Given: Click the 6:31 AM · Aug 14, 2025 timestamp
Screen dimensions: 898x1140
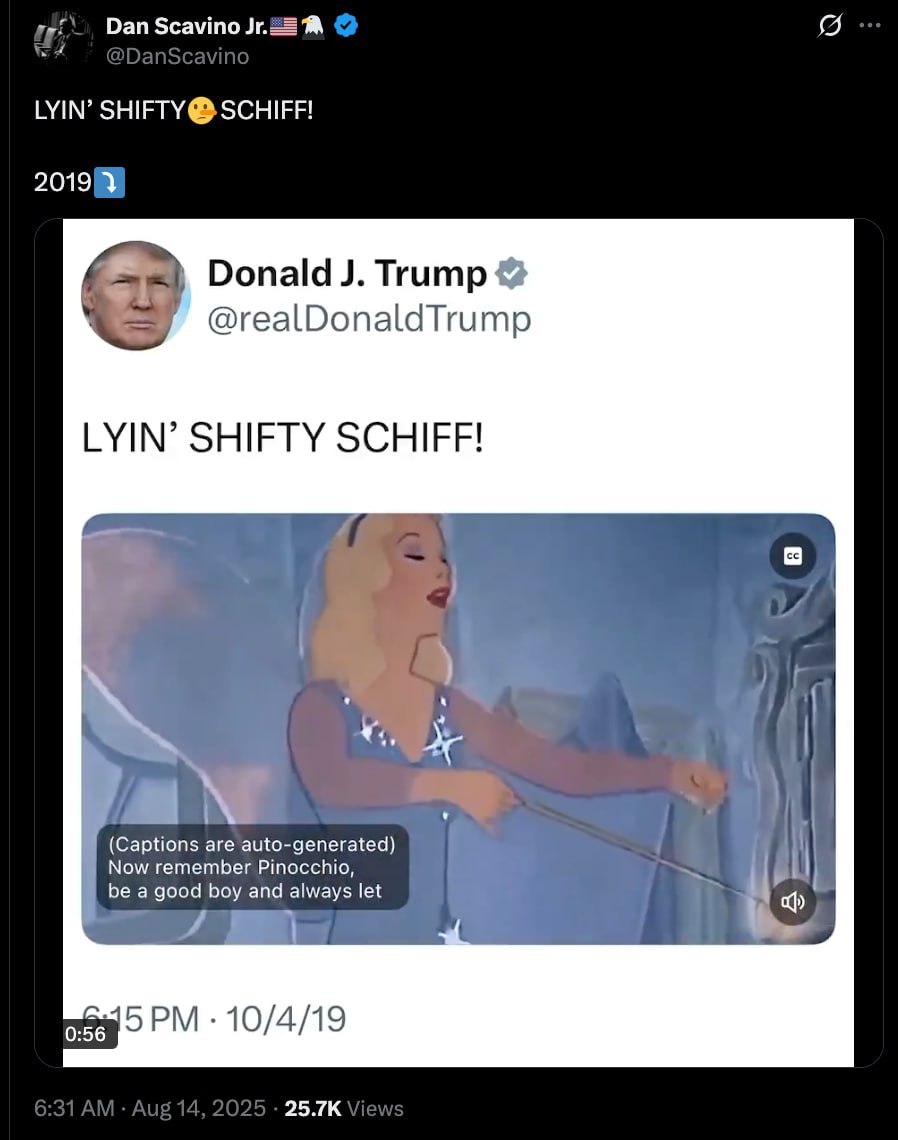Looking at the screenshot, I should pyautogui.click(x=150, y=1108).
